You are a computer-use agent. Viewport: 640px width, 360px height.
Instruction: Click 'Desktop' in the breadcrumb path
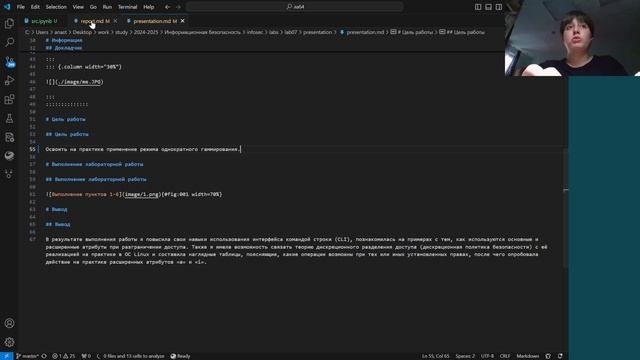(x=82, y=32)
